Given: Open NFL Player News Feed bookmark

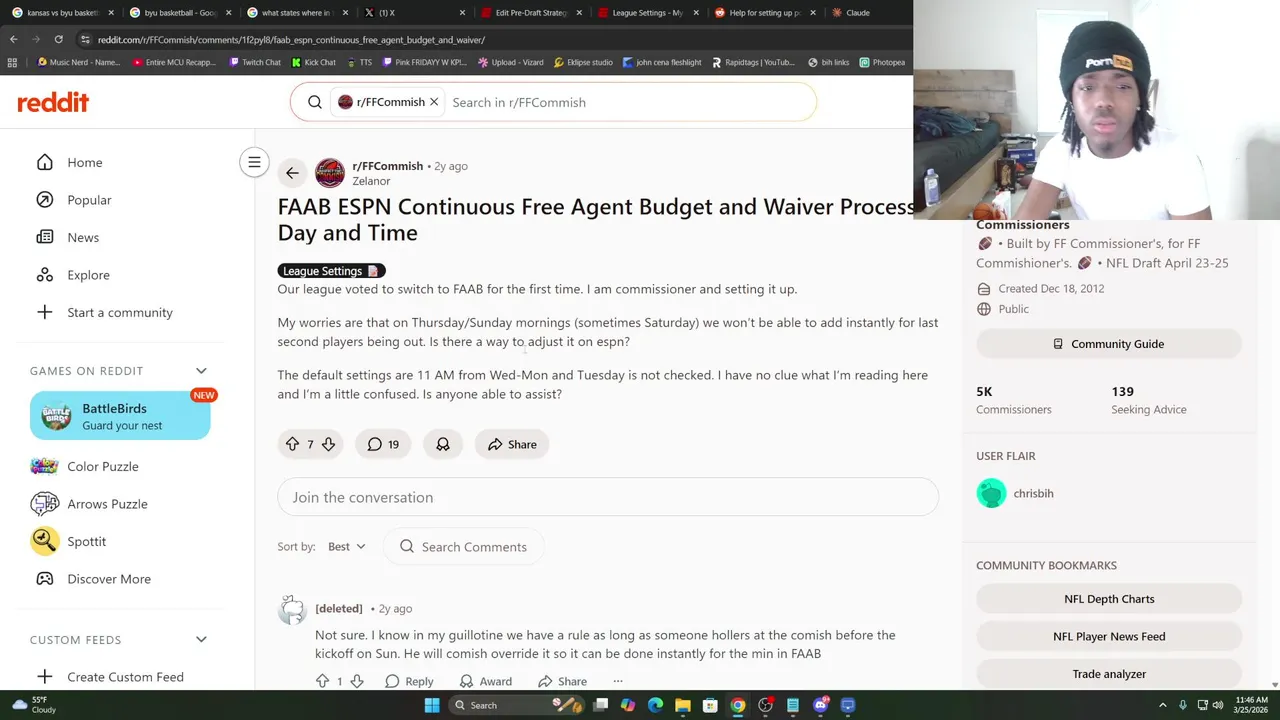Looking at the screenshot, I should pyautogui.click(x=1109, y=636).
